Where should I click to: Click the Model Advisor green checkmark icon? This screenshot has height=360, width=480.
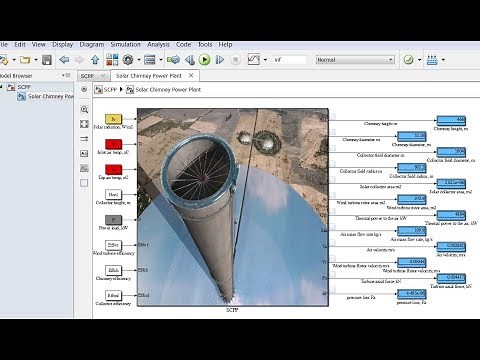click(x=408, y=60)
